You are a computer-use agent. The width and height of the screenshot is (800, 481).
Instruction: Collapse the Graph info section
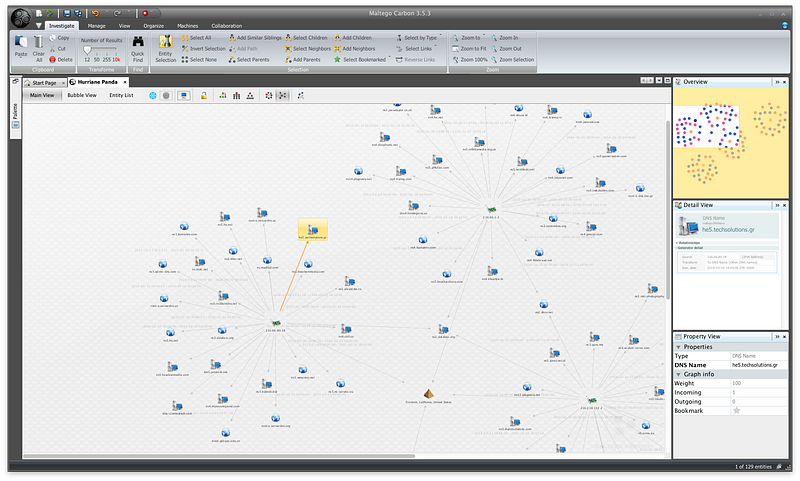coord(679,374)
